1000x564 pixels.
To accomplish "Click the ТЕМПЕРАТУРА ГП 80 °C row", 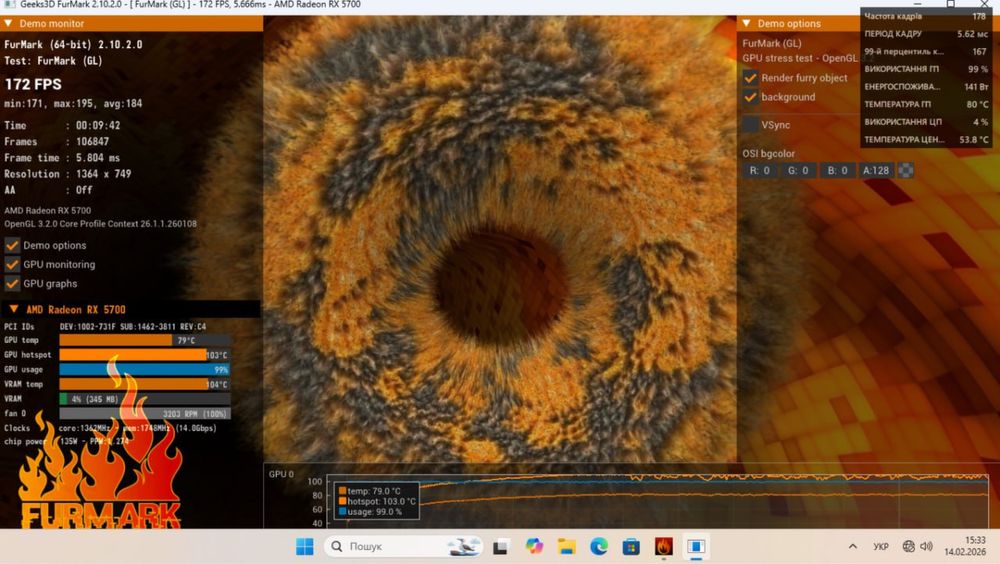I will click(x=926, y=105).
